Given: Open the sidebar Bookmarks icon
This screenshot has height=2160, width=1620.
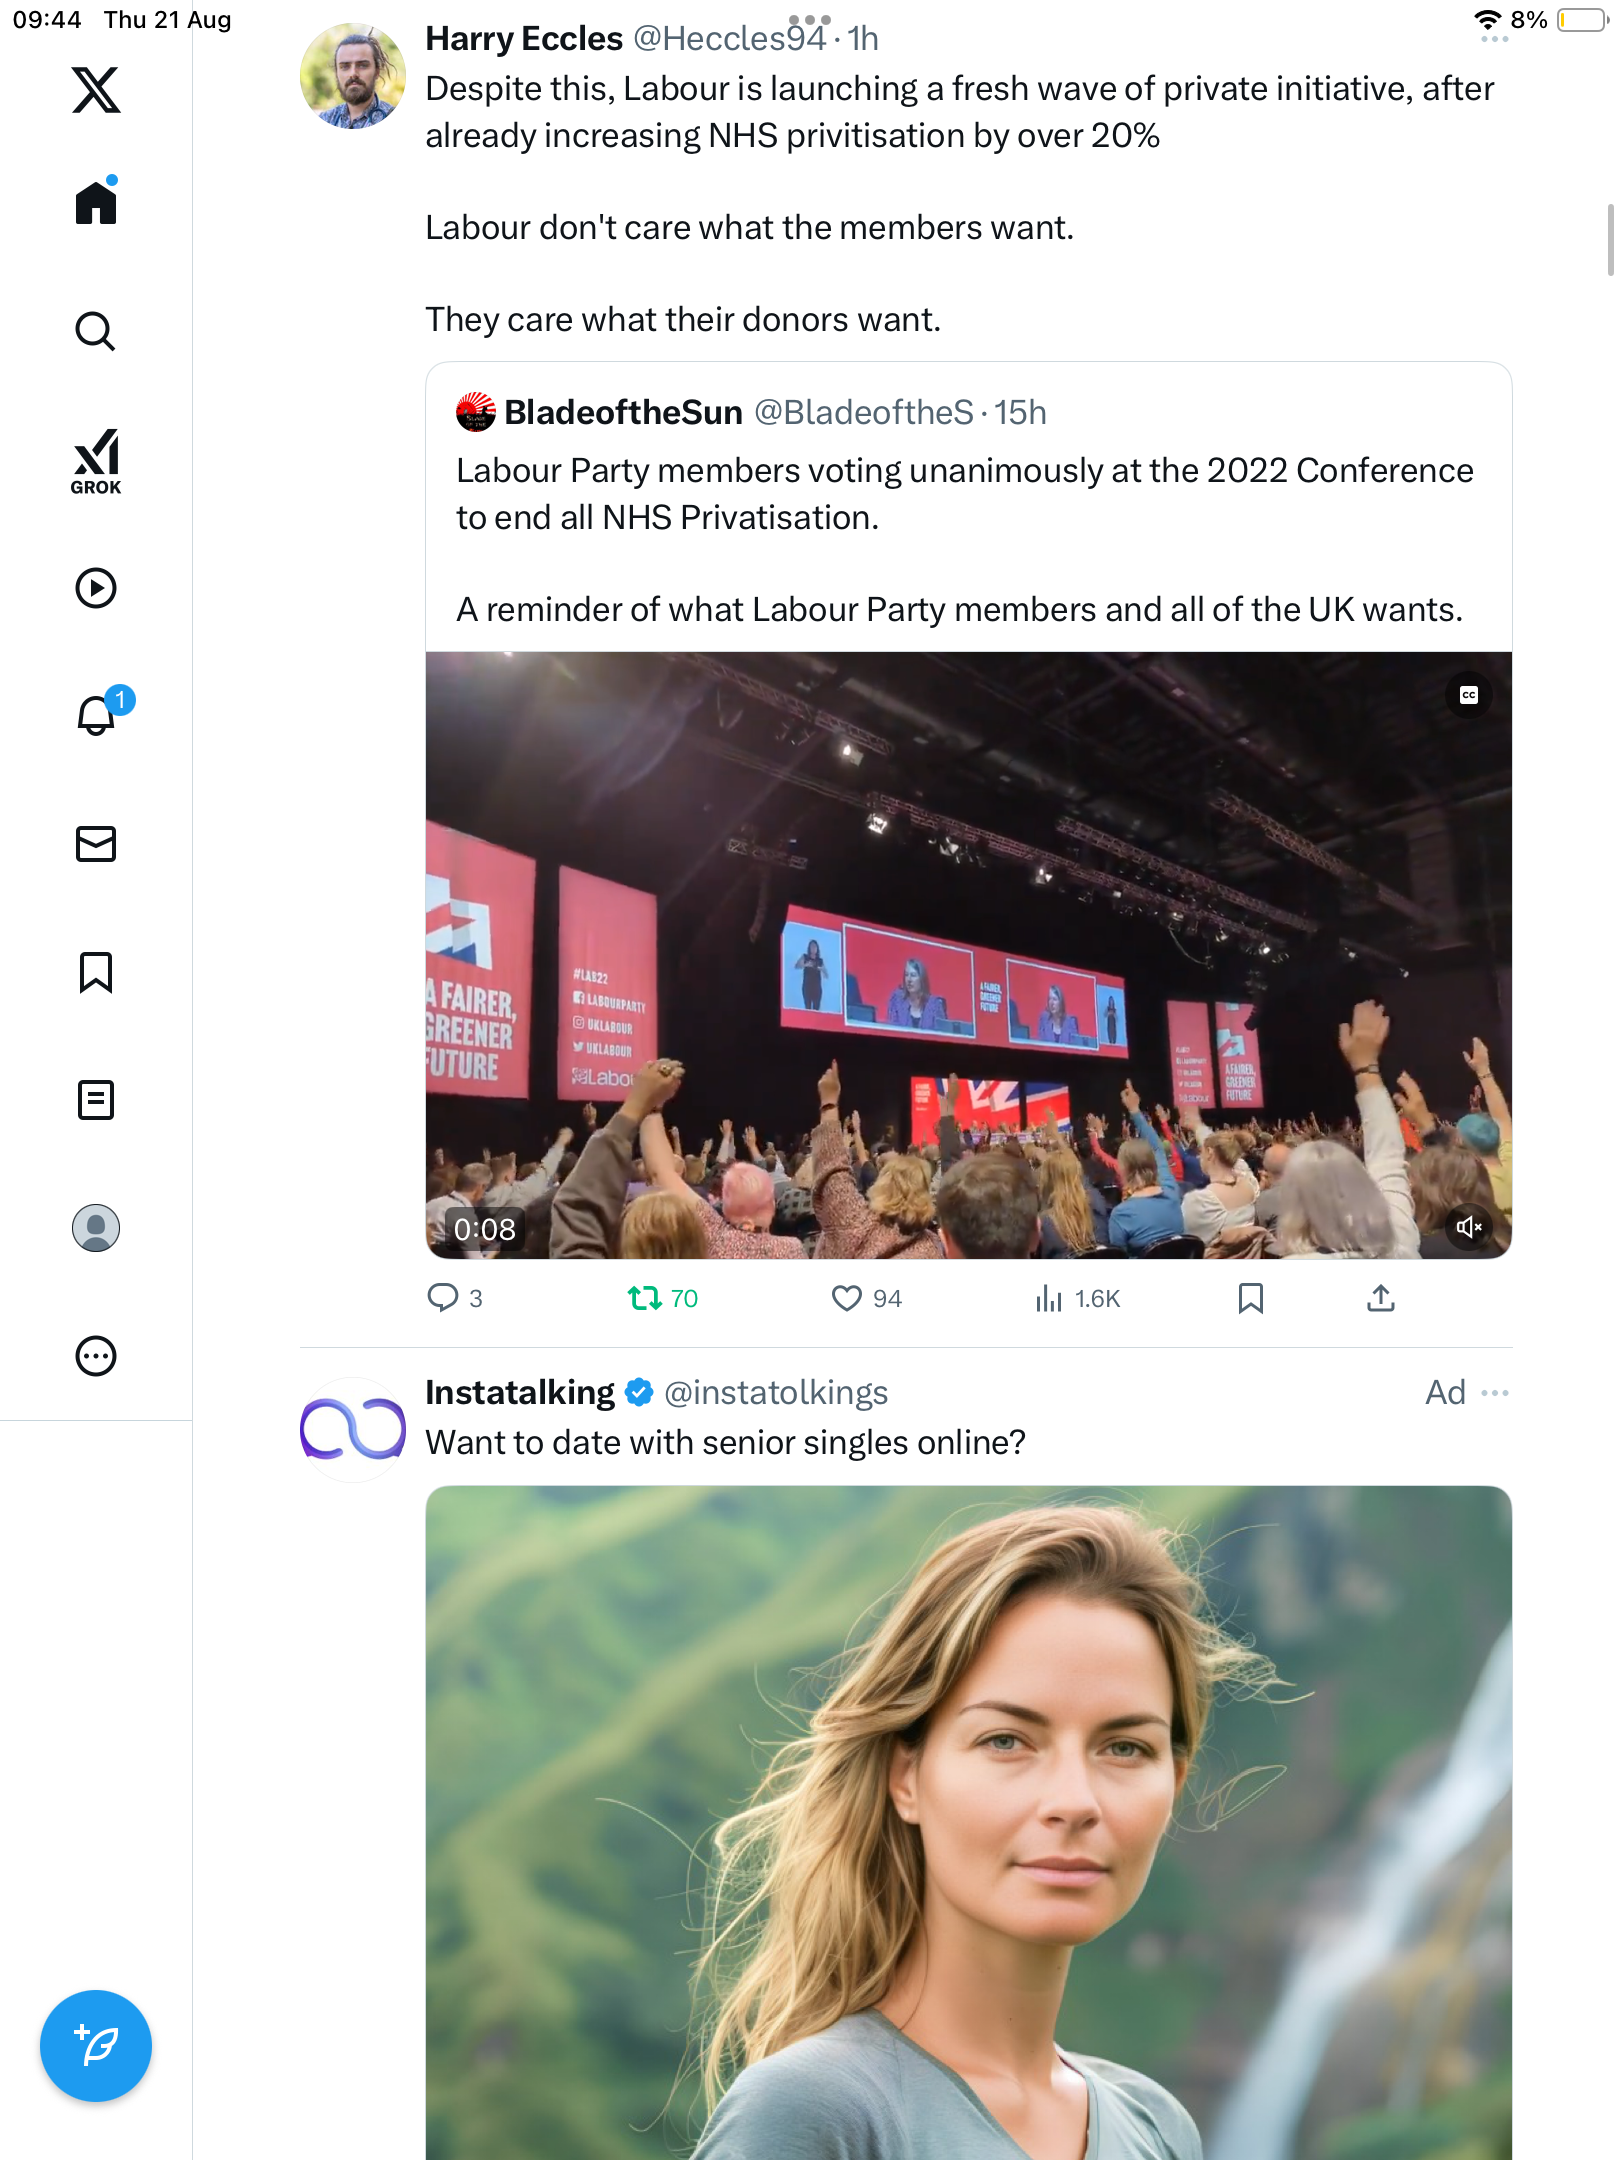Looking at the screenshot, I should pos(96,972).
